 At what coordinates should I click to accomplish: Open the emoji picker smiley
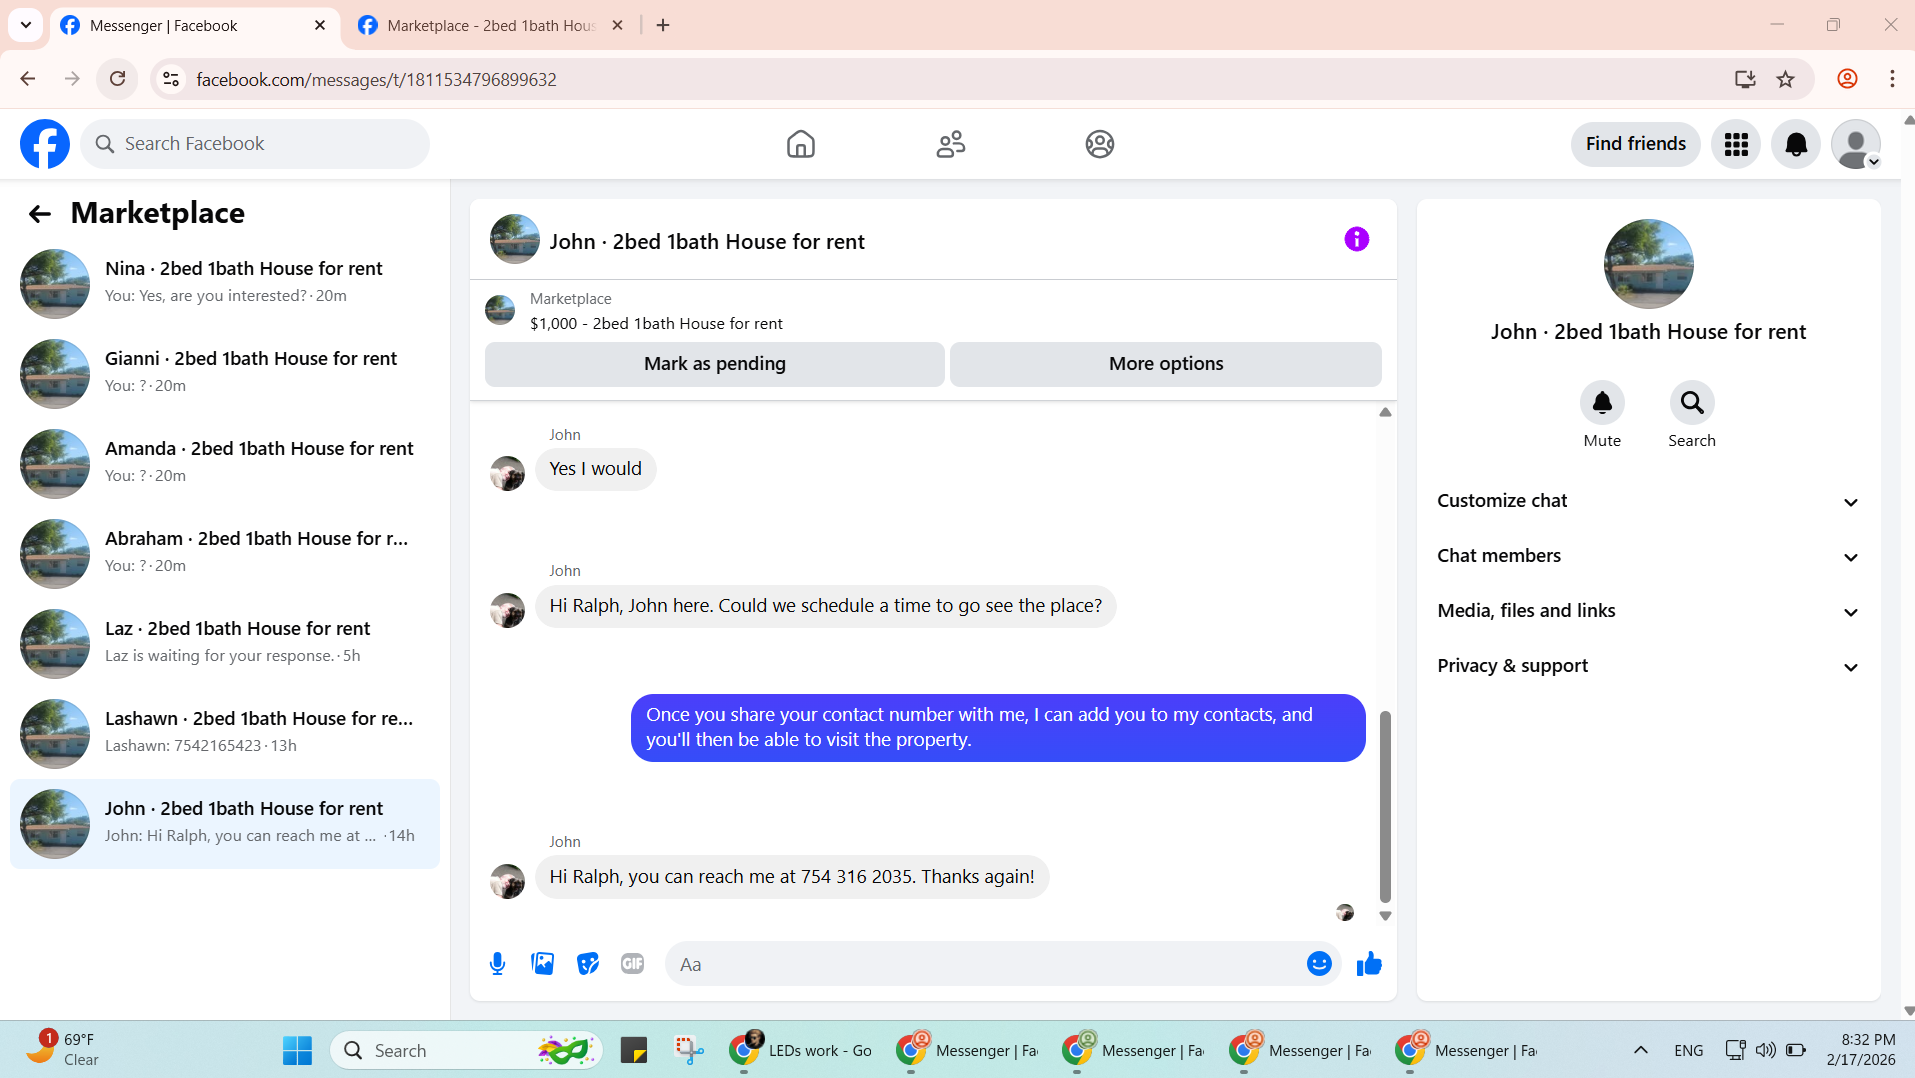click(1319, 964)
